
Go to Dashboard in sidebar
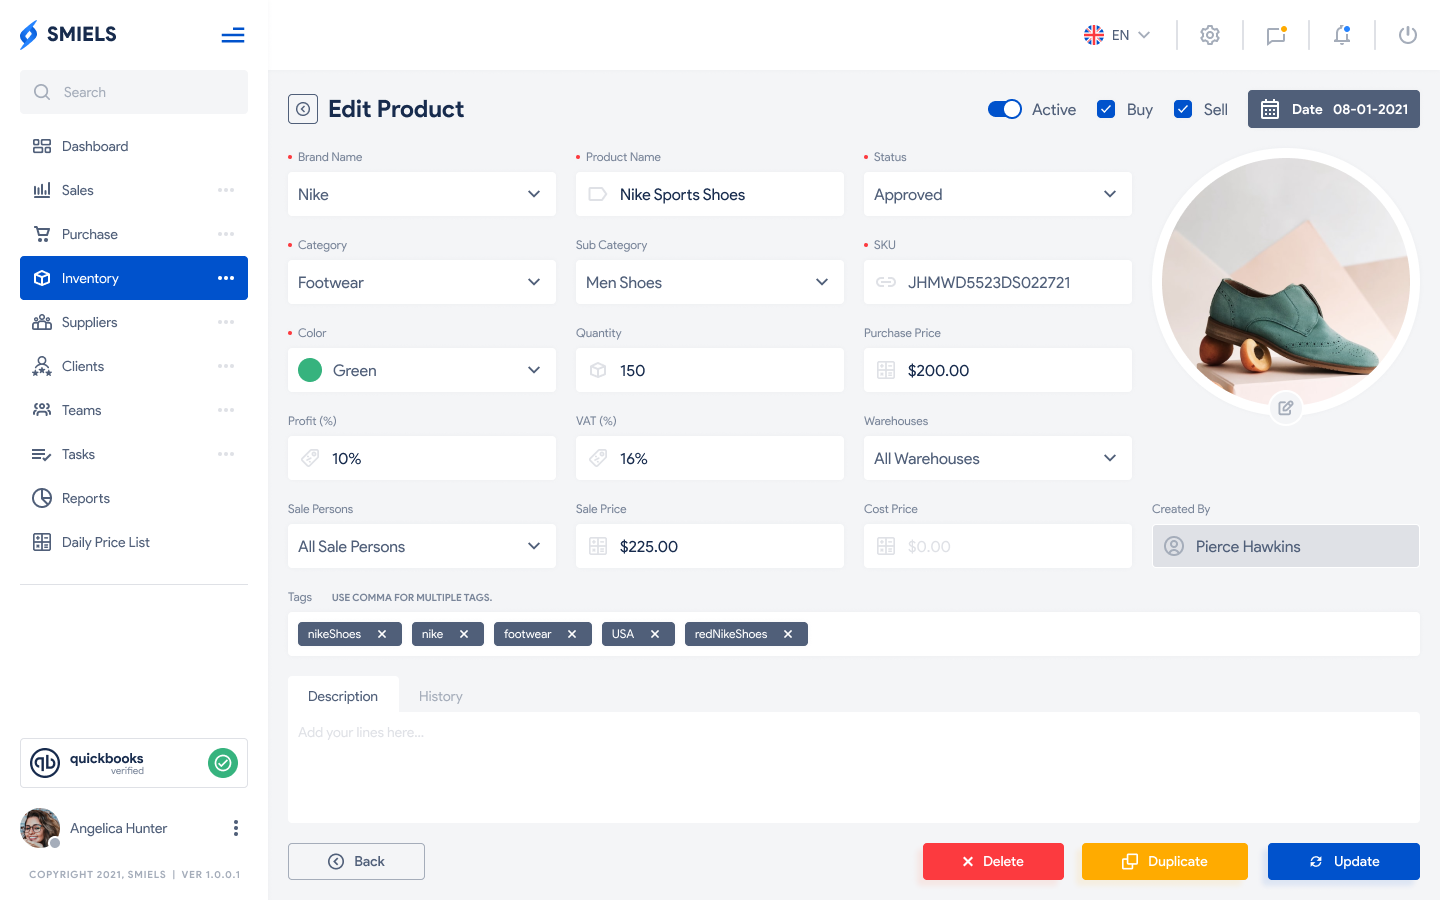134,146
